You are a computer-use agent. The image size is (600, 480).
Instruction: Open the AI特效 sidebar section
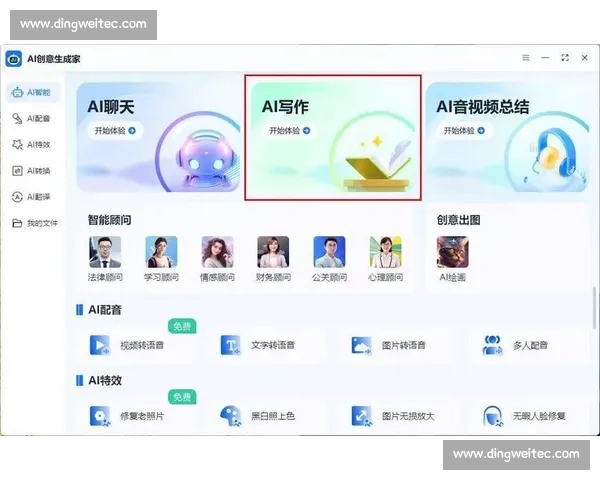[x=33, y=145]
